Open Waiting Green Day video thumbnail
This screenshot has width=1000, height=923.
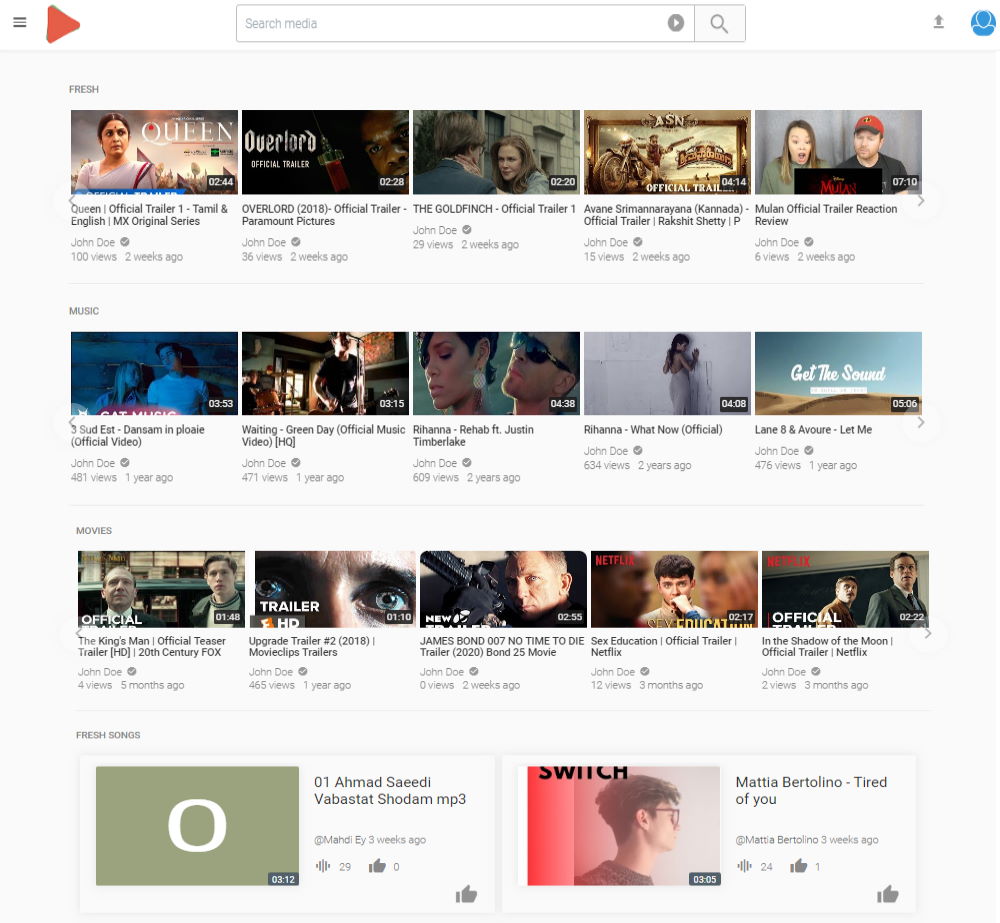[x=325, y=373]
